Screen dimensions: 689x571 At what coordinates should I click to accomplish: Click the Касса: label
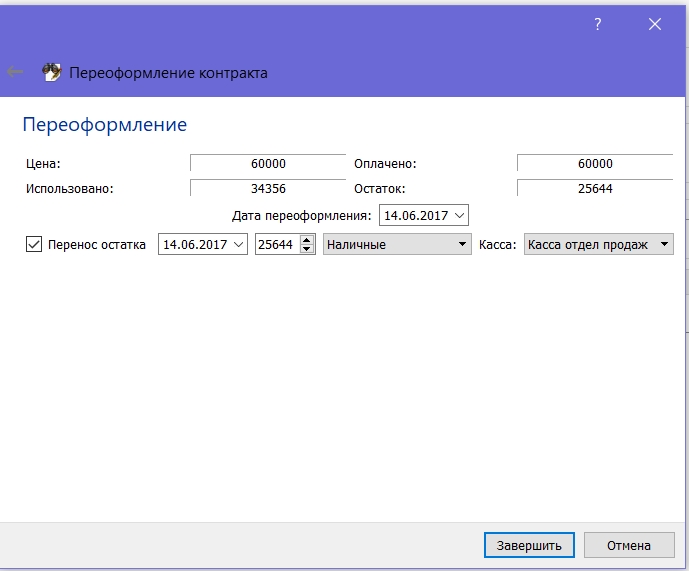497,244
